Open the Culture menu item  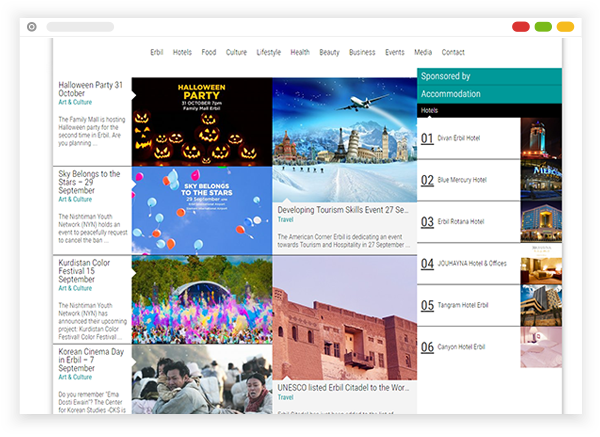236,52
